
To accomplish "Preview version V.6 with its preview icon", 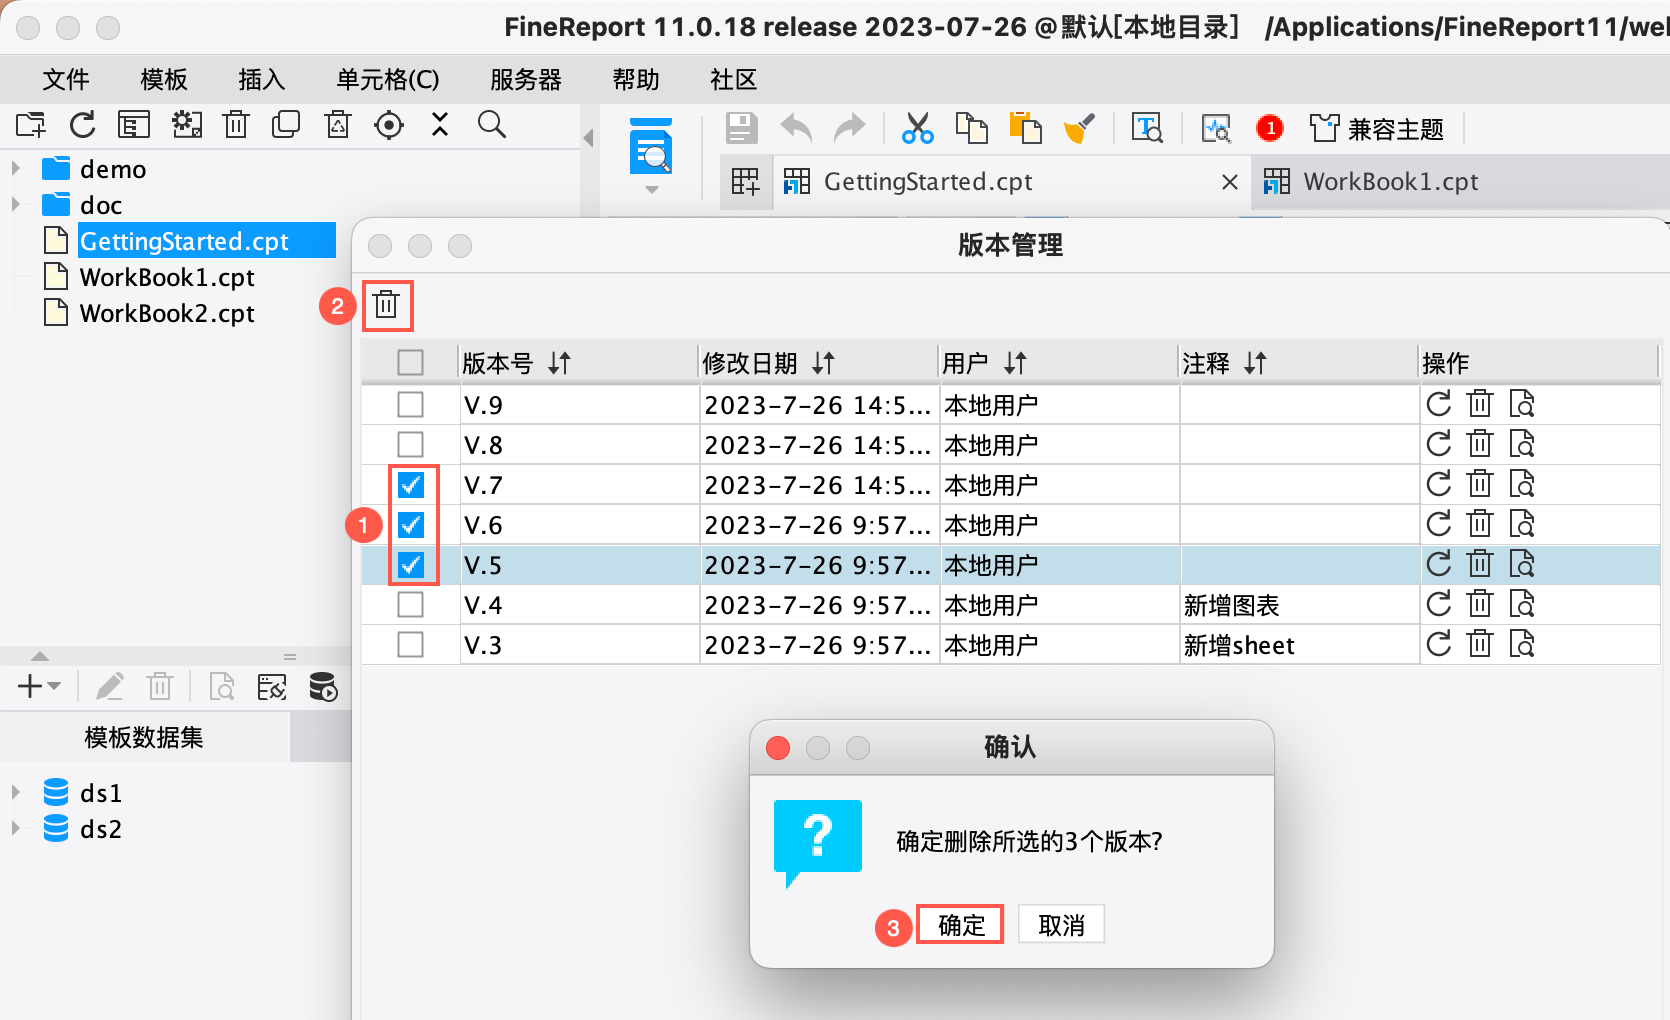I will (1521, 524).
